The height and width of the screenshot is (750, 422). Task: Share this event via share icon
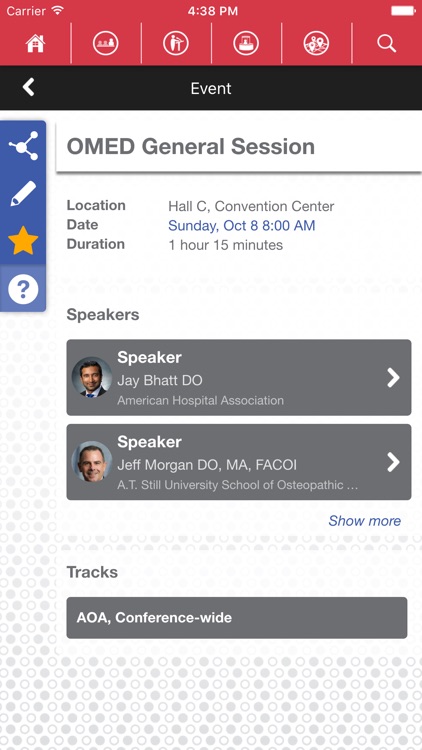click(x=23, y=146)
